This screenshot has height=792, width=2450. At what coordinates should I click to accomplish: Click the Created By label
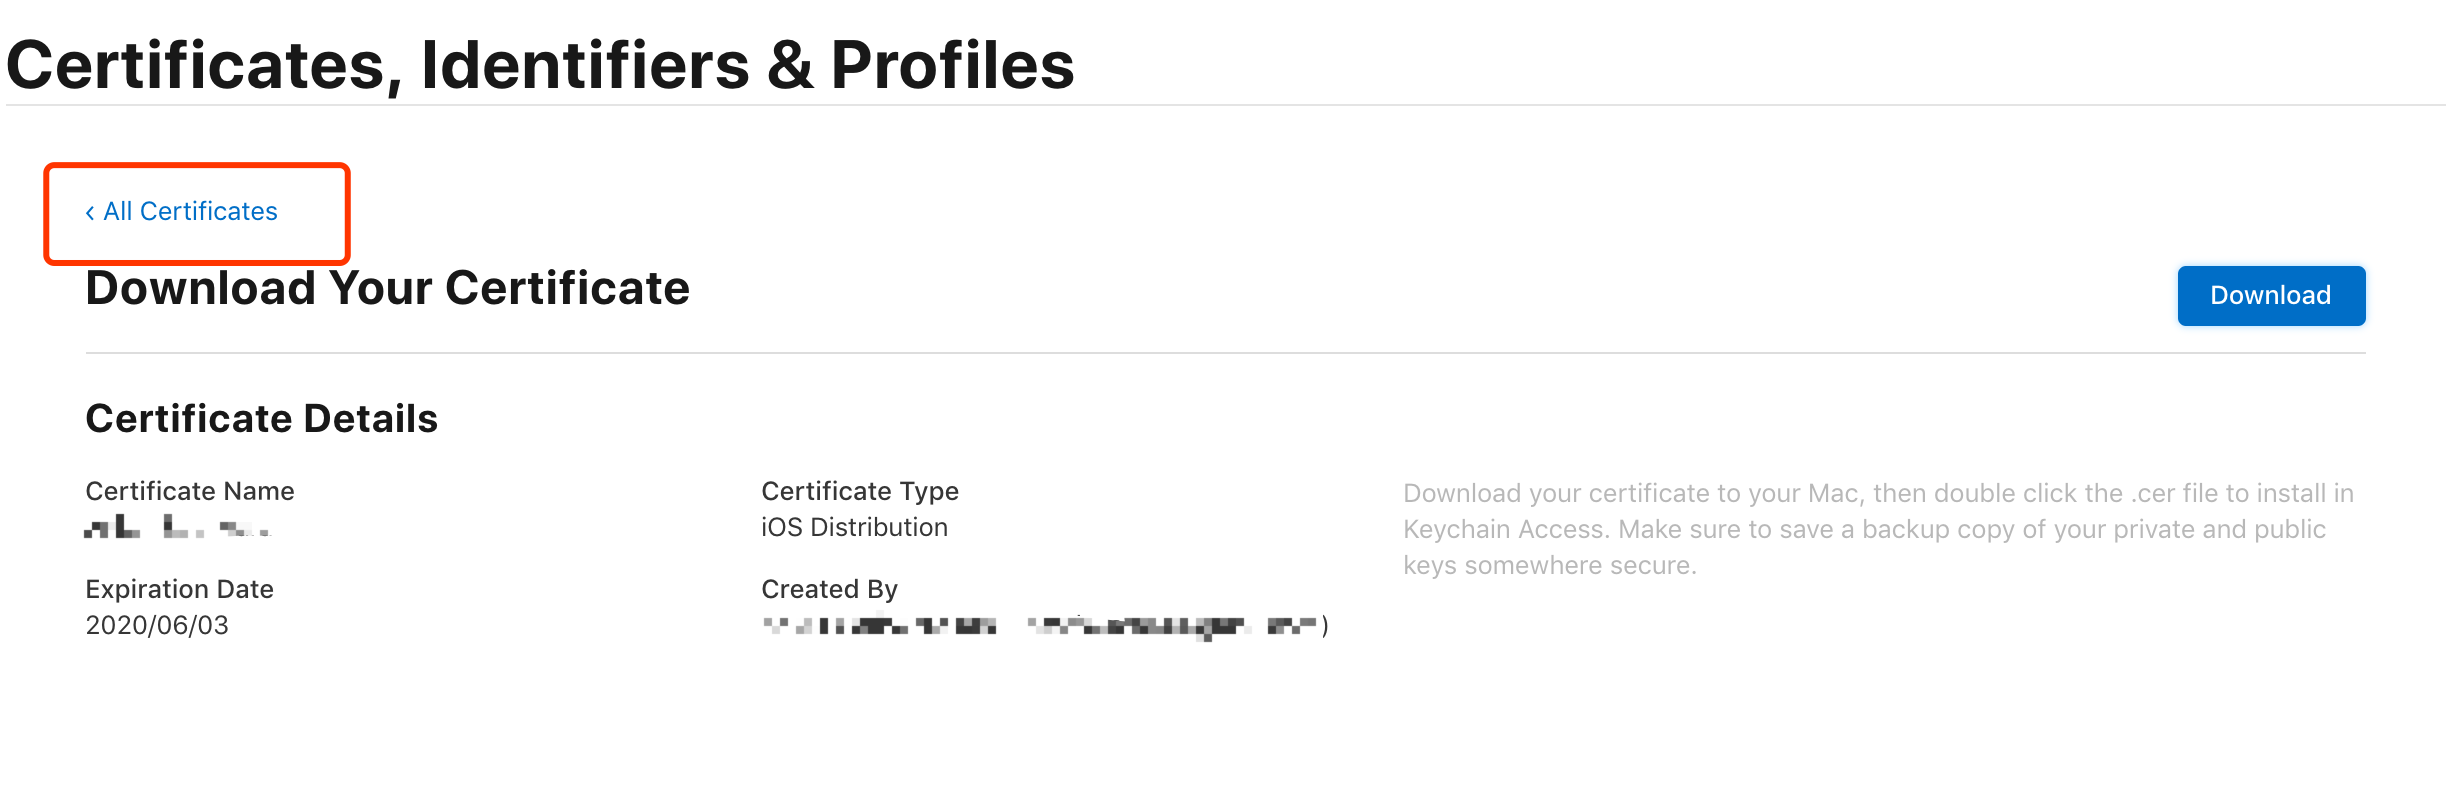(x=830, y=589)
